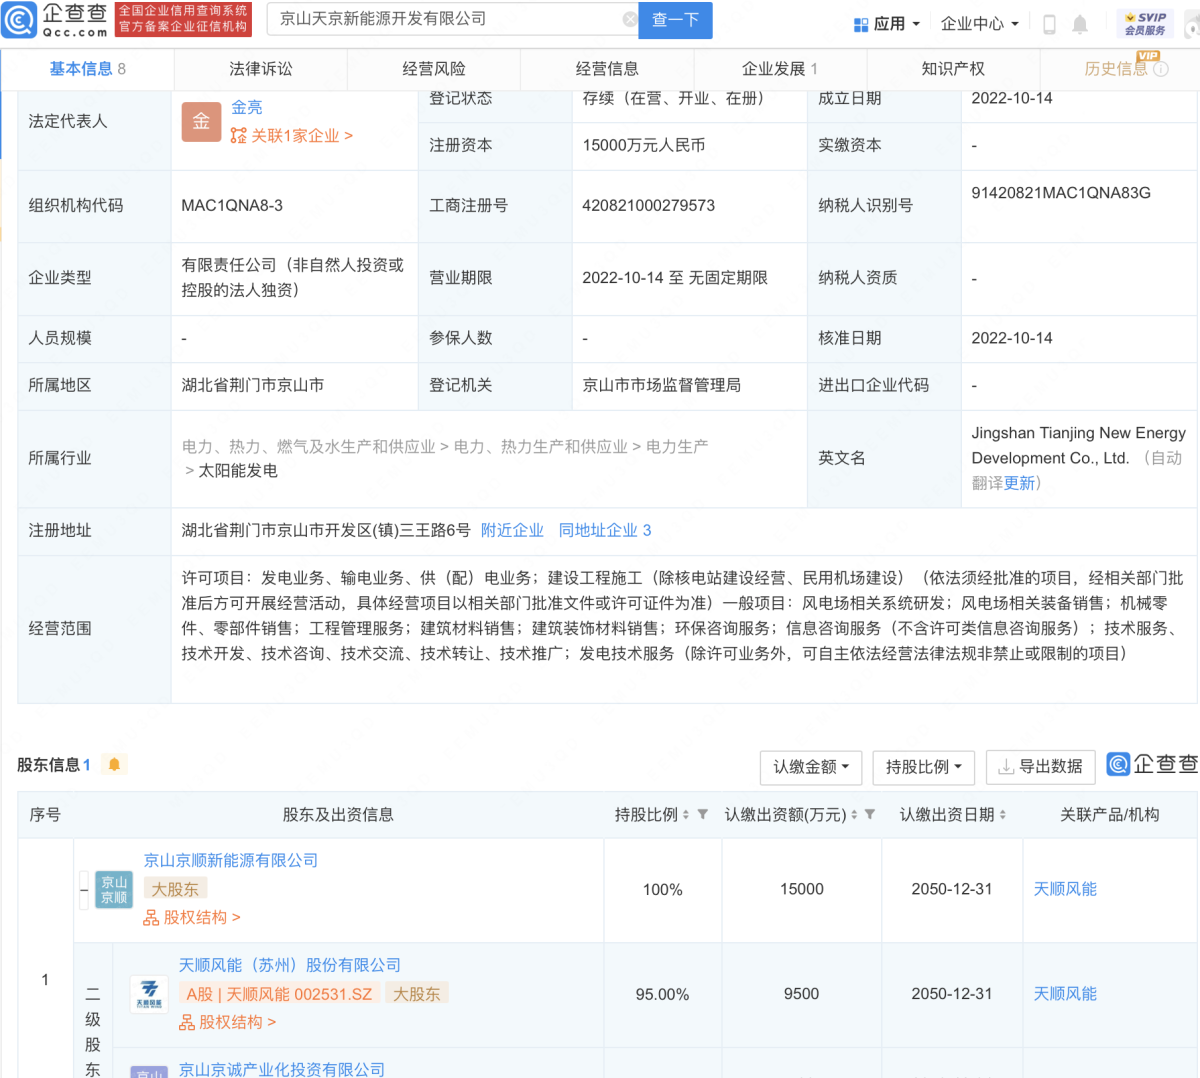Open 关联1家企业 link
Viewport: 1200px width, 1078px height.
click(x=292, y=136)
